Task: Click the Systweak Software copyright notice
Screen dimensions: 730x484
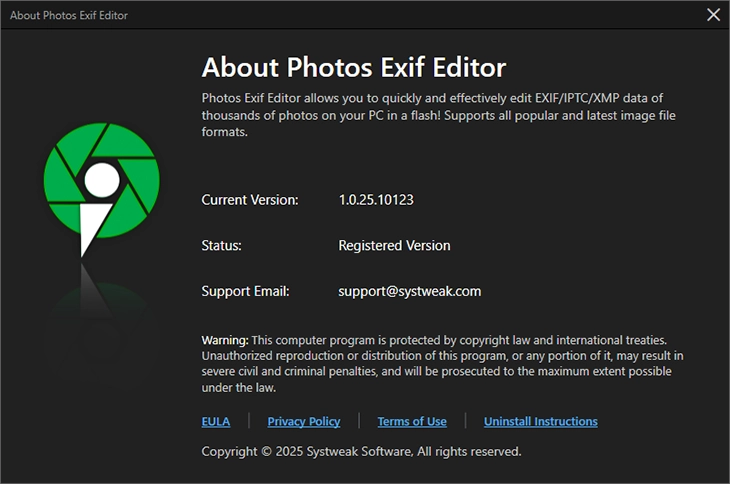Action: 361,452
